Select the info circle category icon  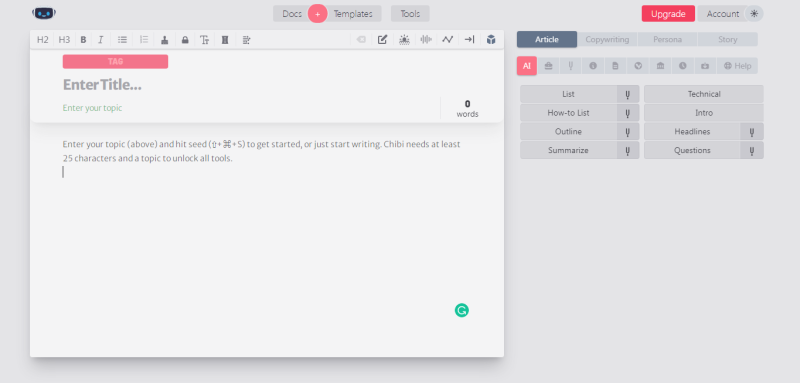(593, 66)
